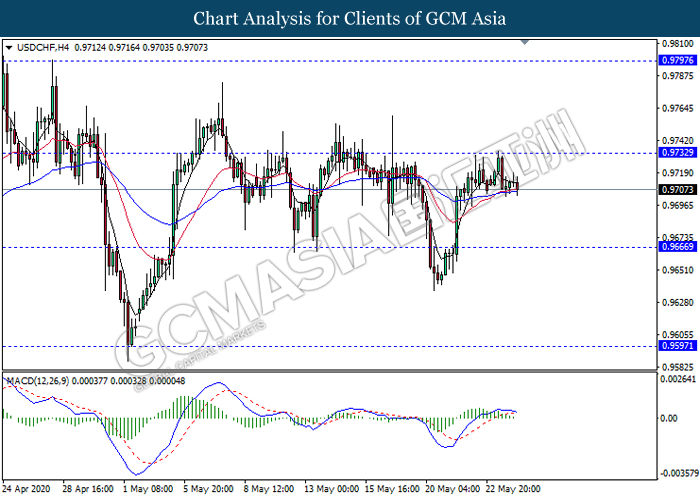Click the 15 May 16:00 time label

click(392, 489)
